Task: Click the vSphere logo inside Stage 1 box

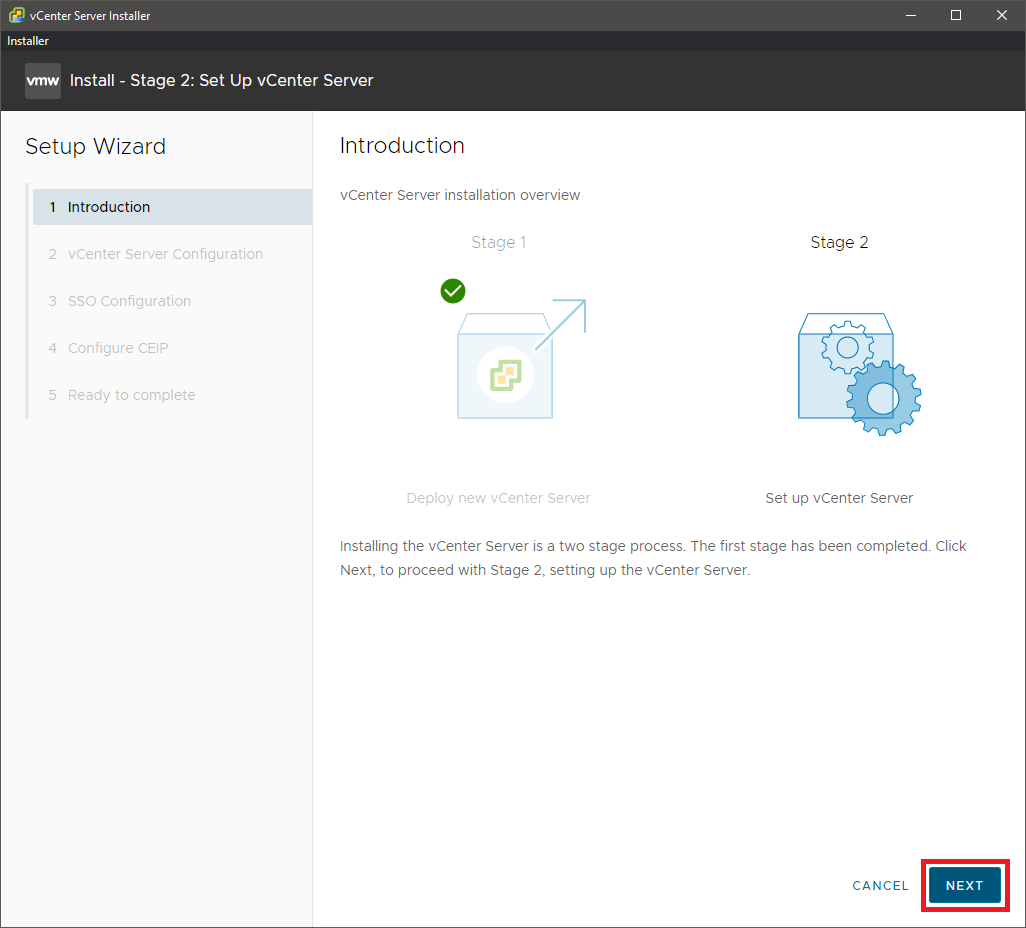Action: 505,376
